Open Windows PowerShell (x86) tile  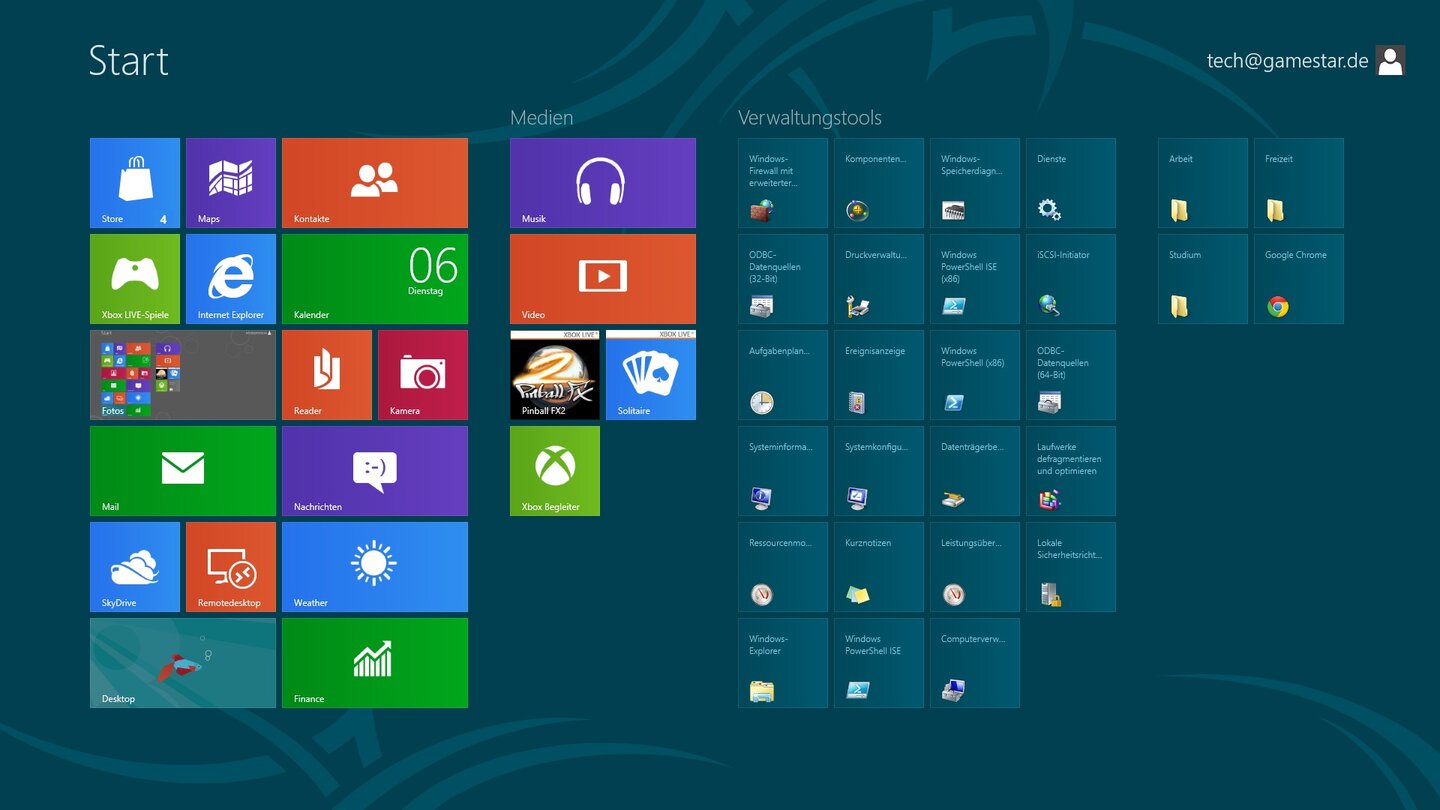[x=975, y=375]
